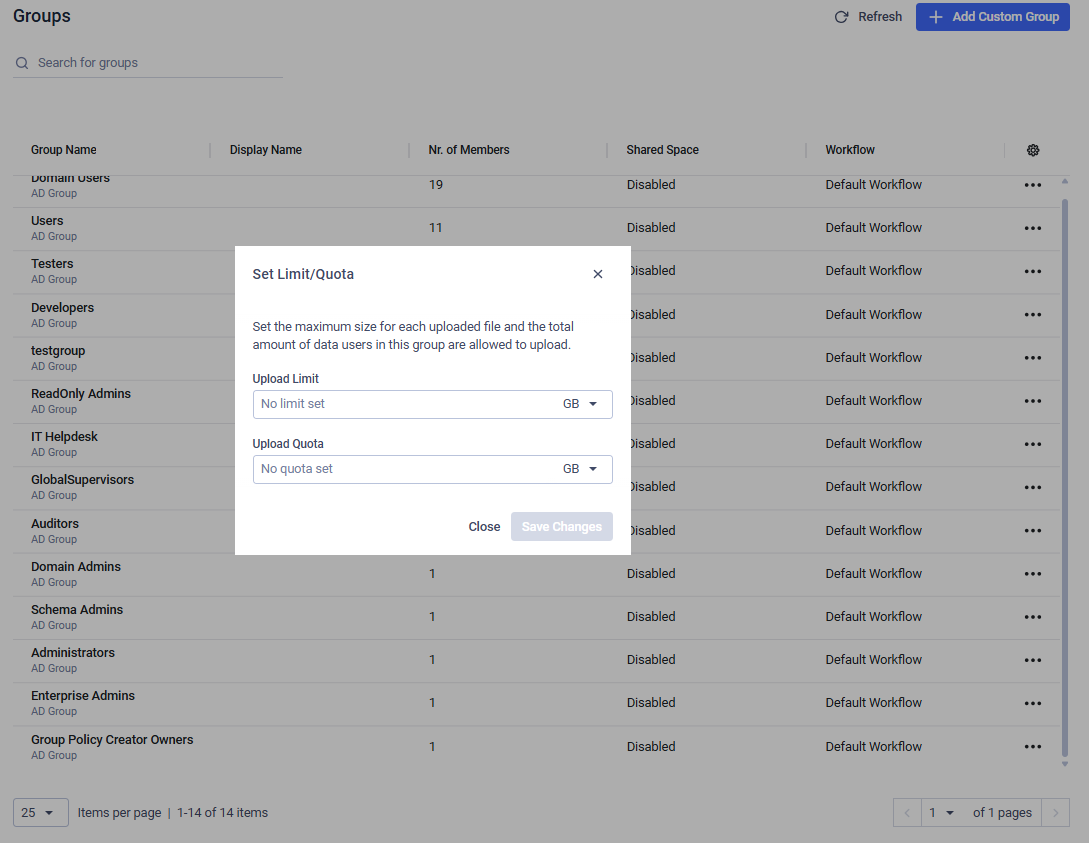This screenshot has width=1089, height=843.
Task: Open the Upload Limit unit dropdown
Action: (x=581, y=404)
